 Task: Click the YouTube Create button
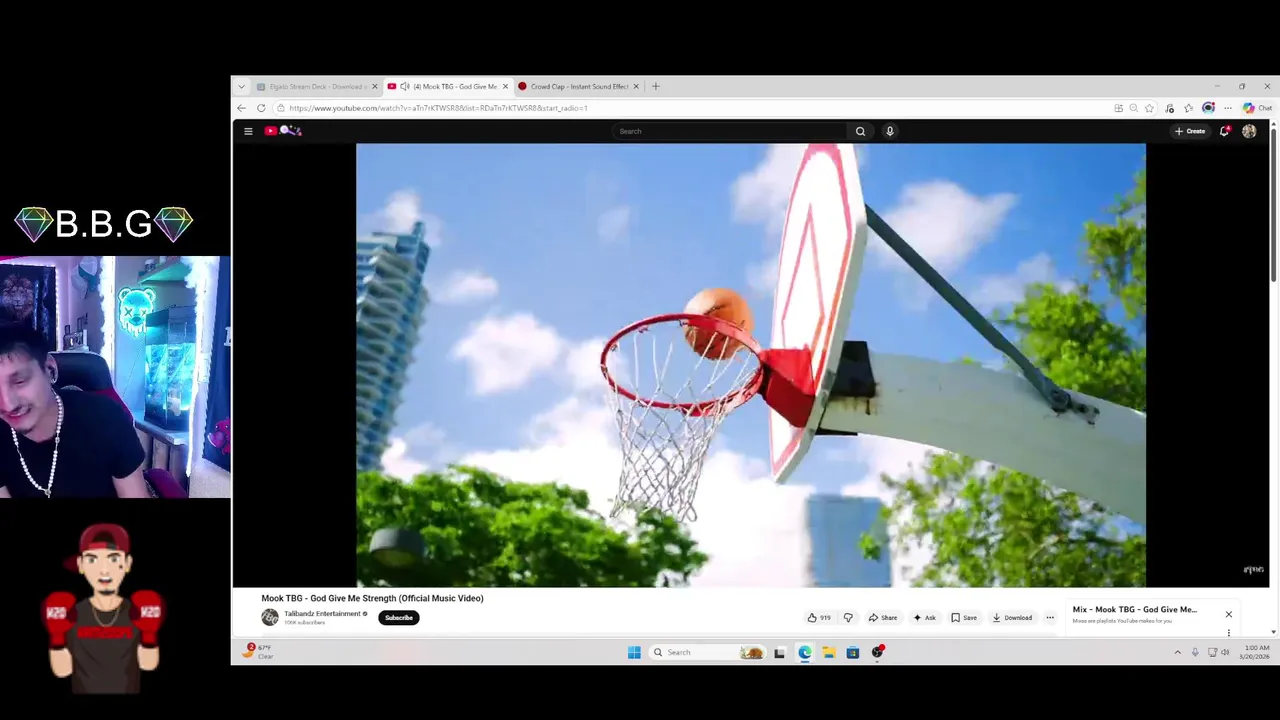click(1190, 131)
